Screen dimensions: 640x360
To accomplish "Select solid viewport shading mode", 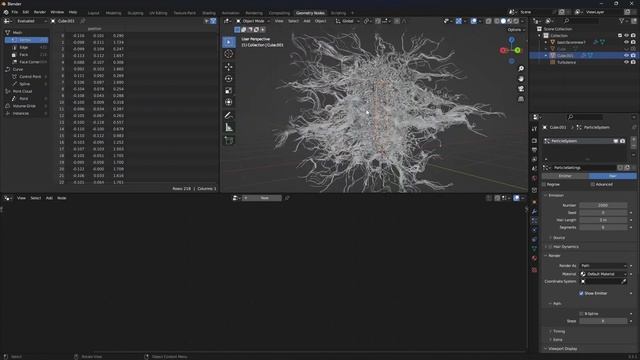I will coord(503,21).
